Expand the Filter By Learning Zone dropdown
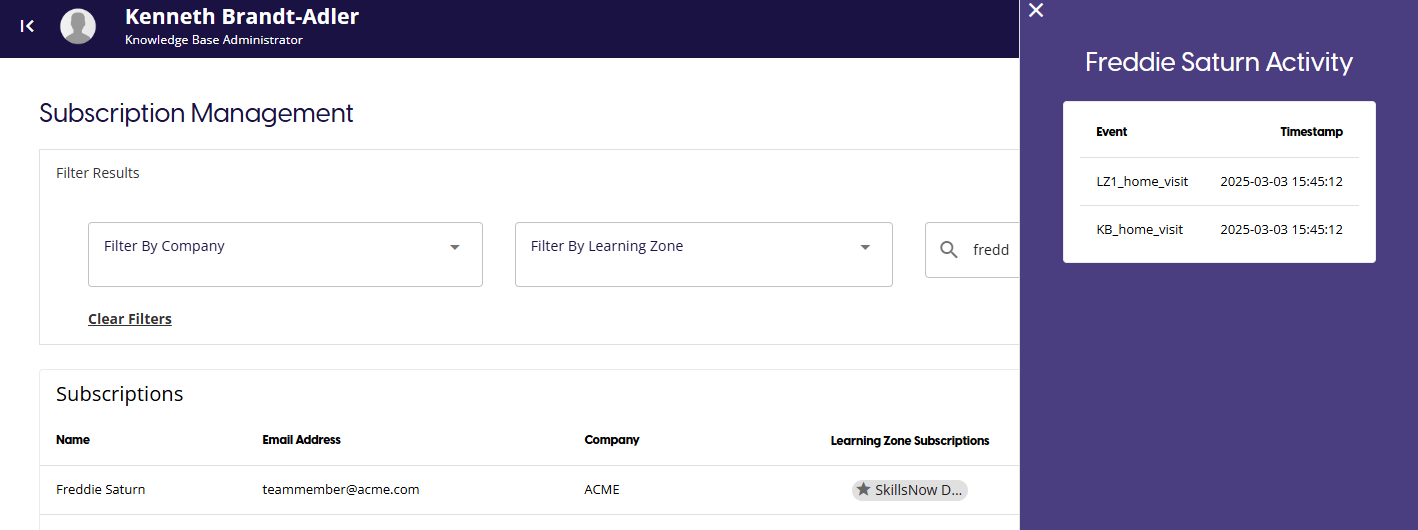 [703, 254]
